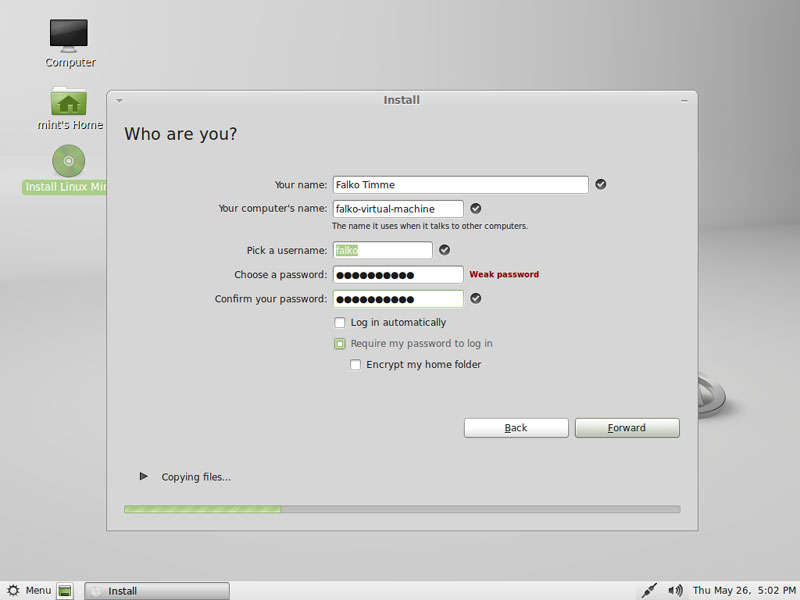This screenshot has width=800, height=600.
Task: Open mint's Home folder icon
Action: click(69, 101)
